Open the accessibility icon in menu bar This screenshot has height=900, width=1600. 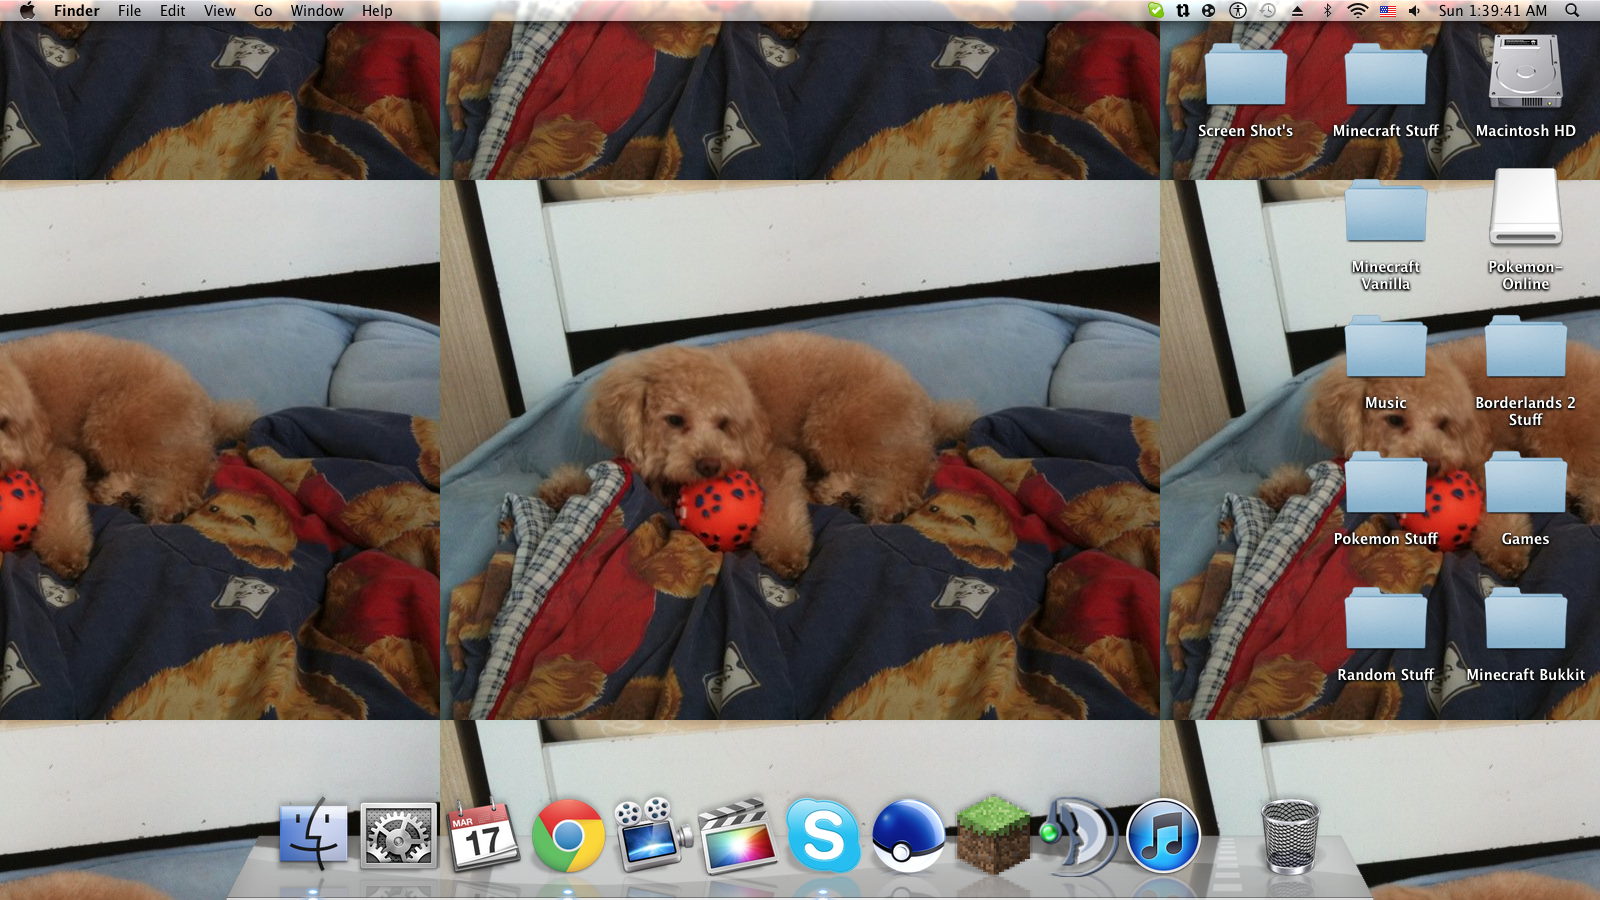pos(1238,10)
